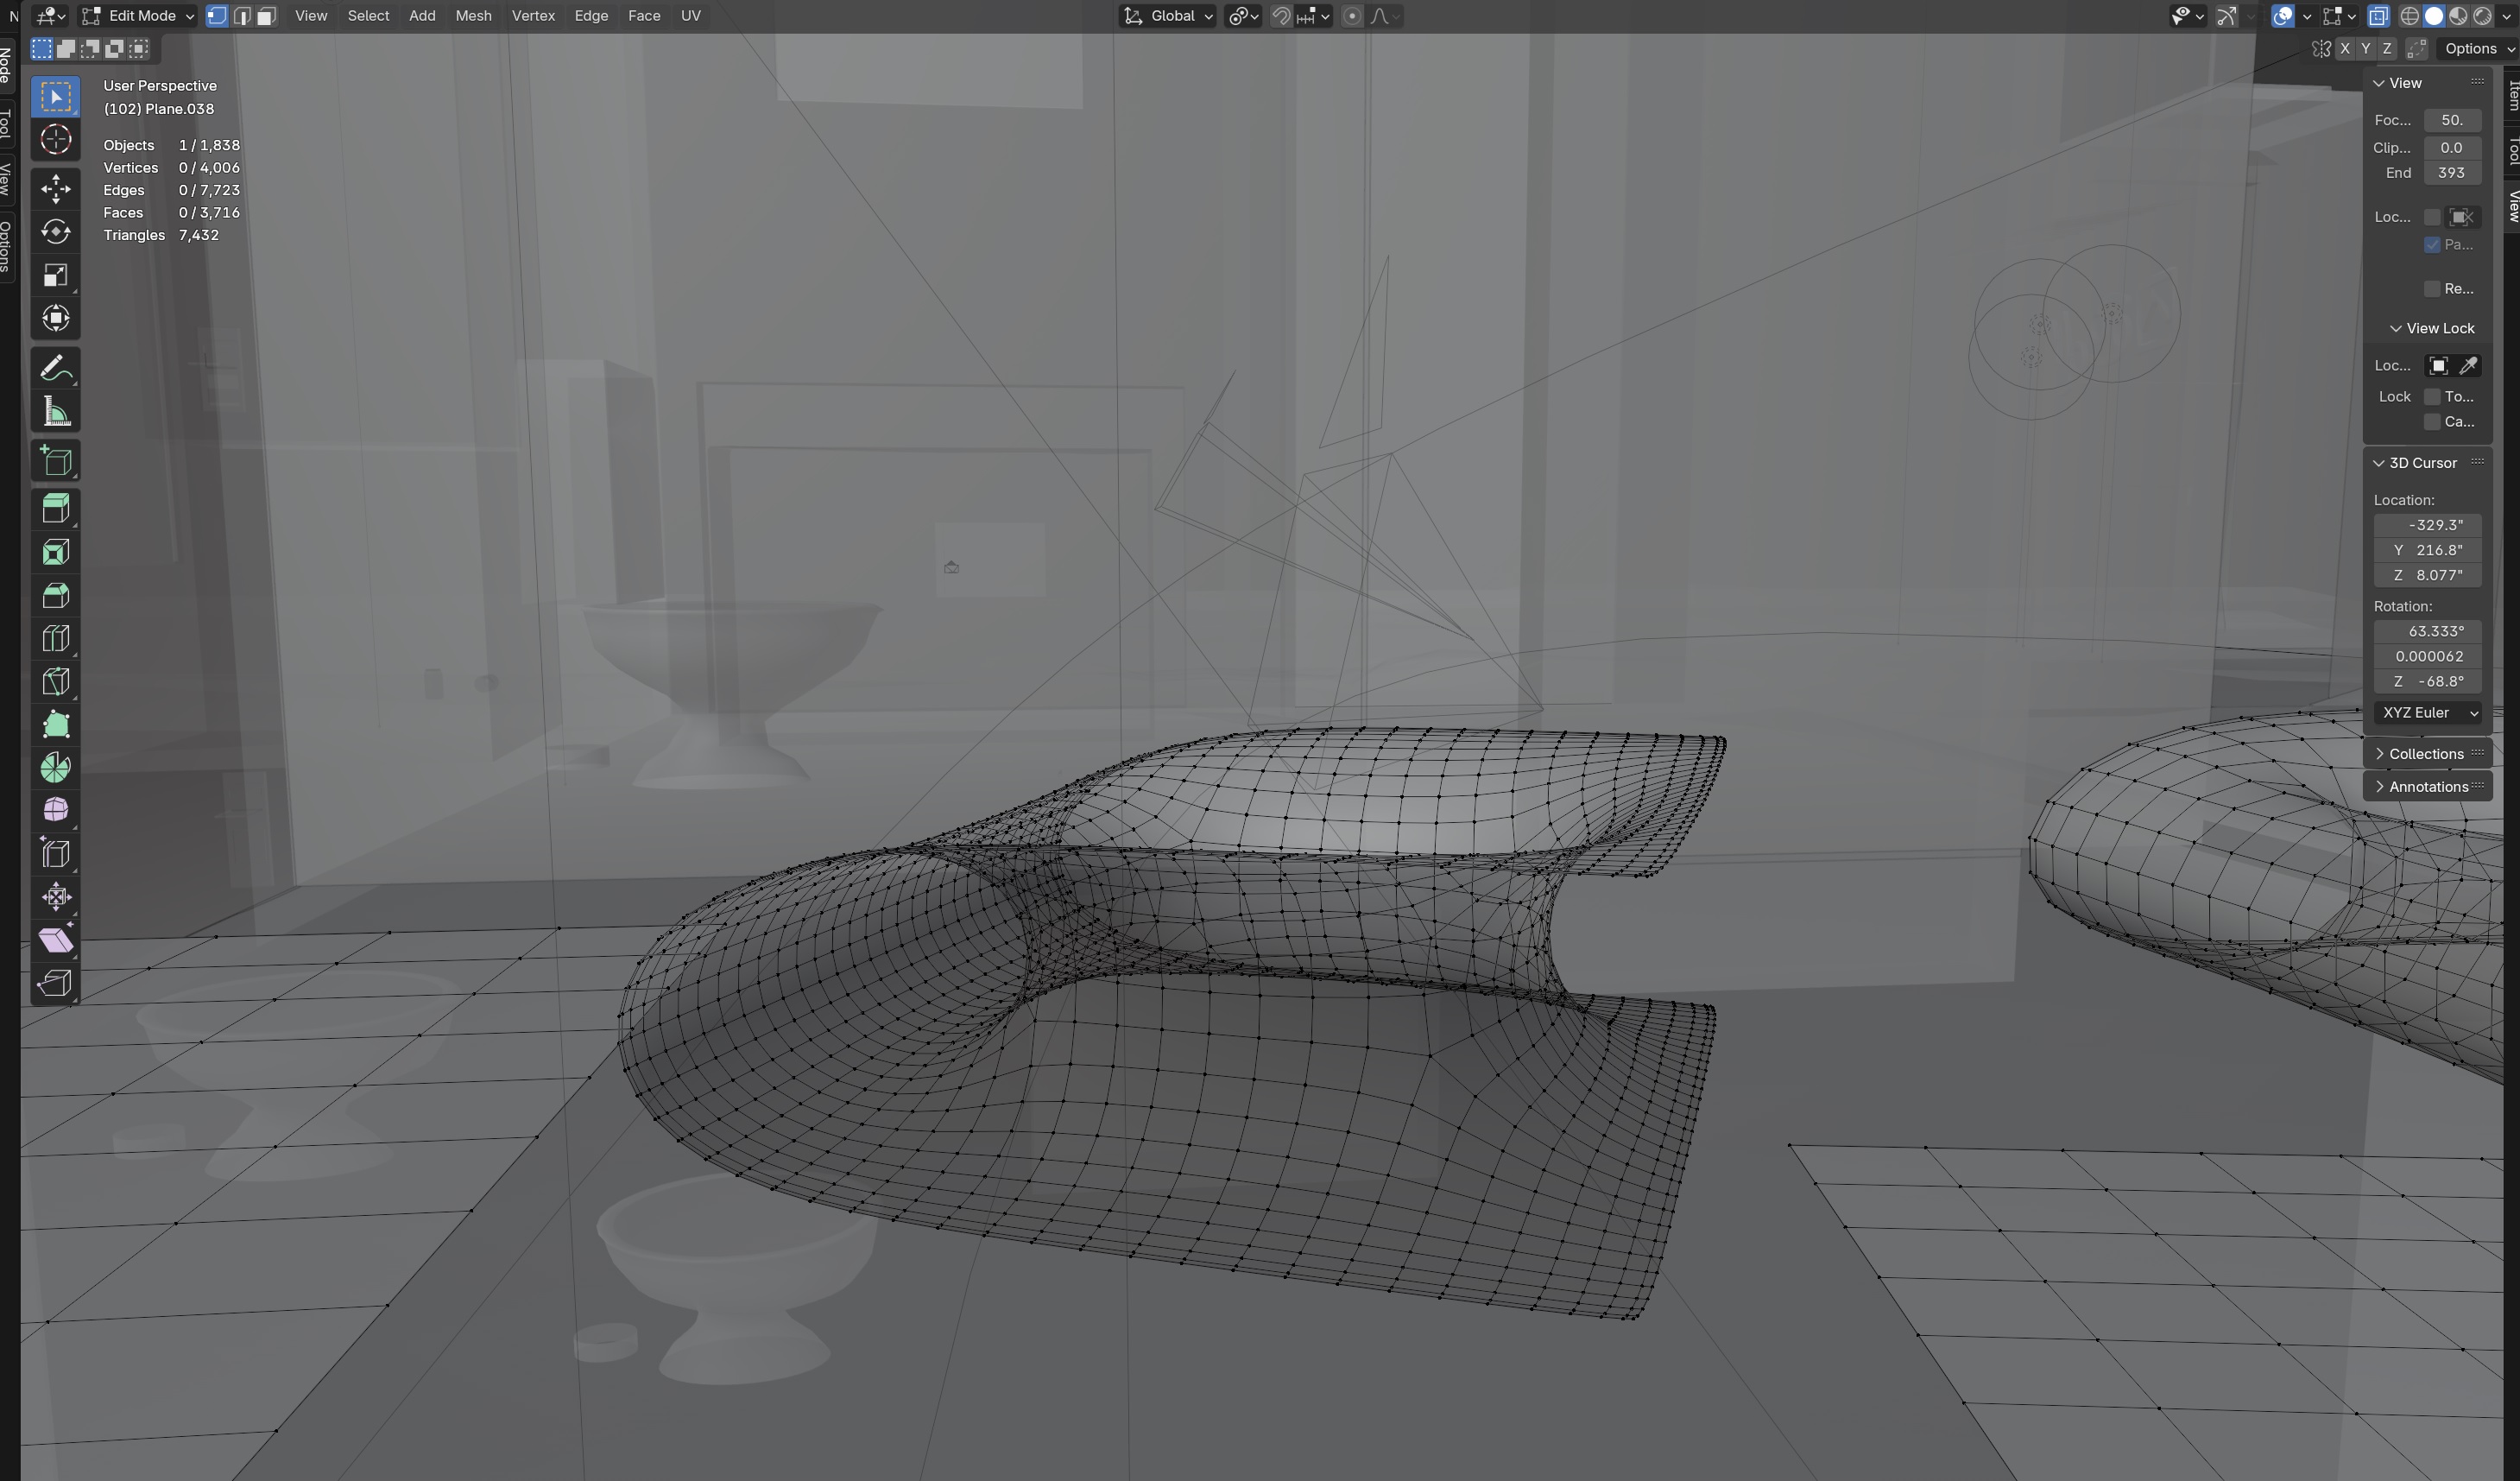This screenshot has width=2520, height=1481.
Task: Open the pivot point dropdown
Action: (1243, 16)
